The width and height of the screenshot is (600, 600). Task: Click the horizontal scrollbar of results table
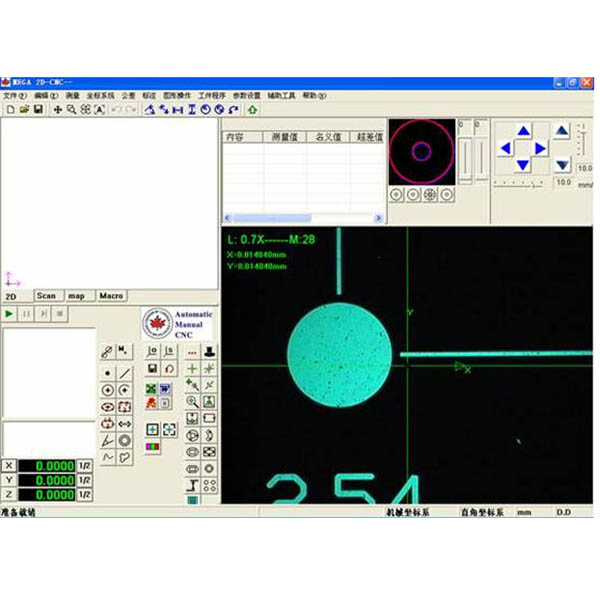pos(302,218)
